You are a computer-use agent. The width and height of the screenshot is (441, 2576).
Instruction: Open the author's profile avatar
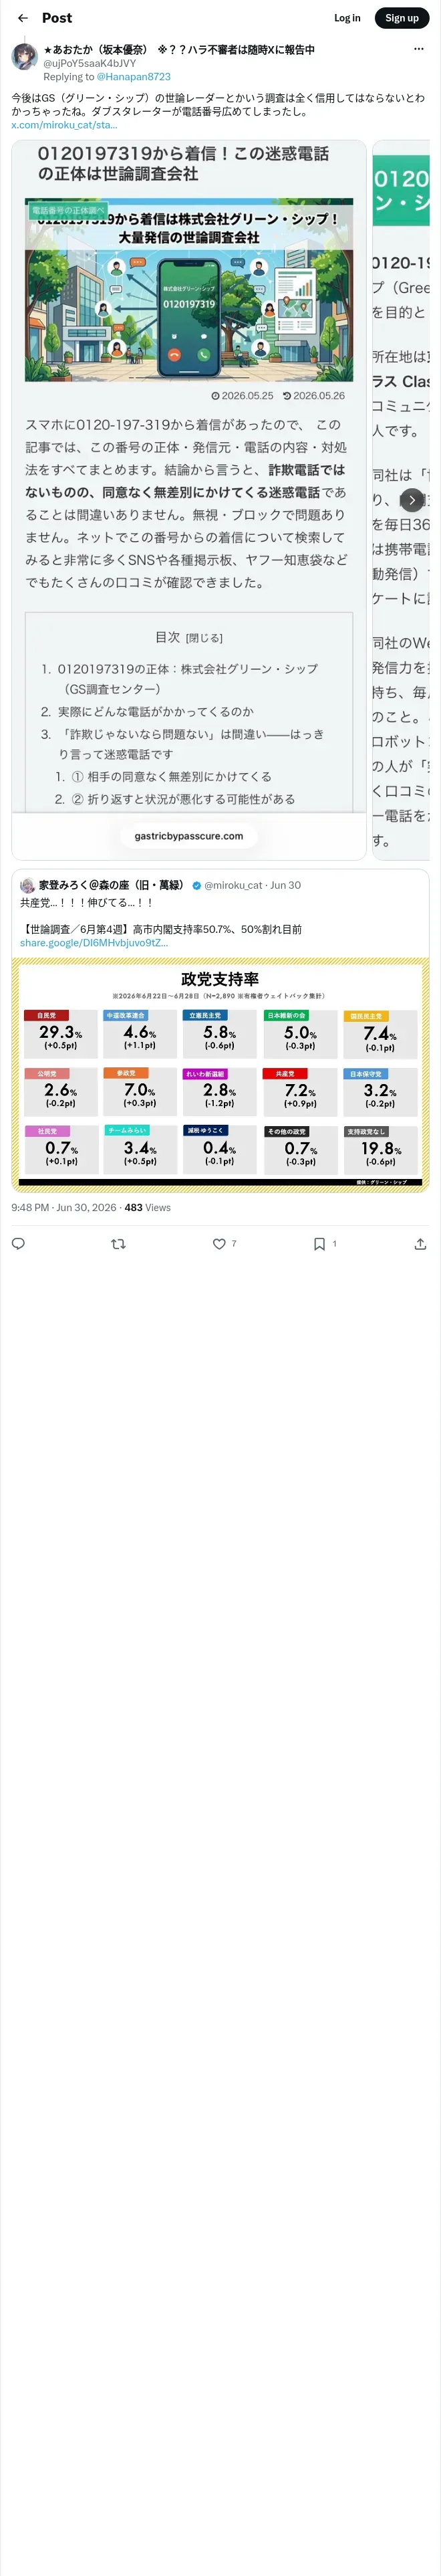[x=24, y=57]
